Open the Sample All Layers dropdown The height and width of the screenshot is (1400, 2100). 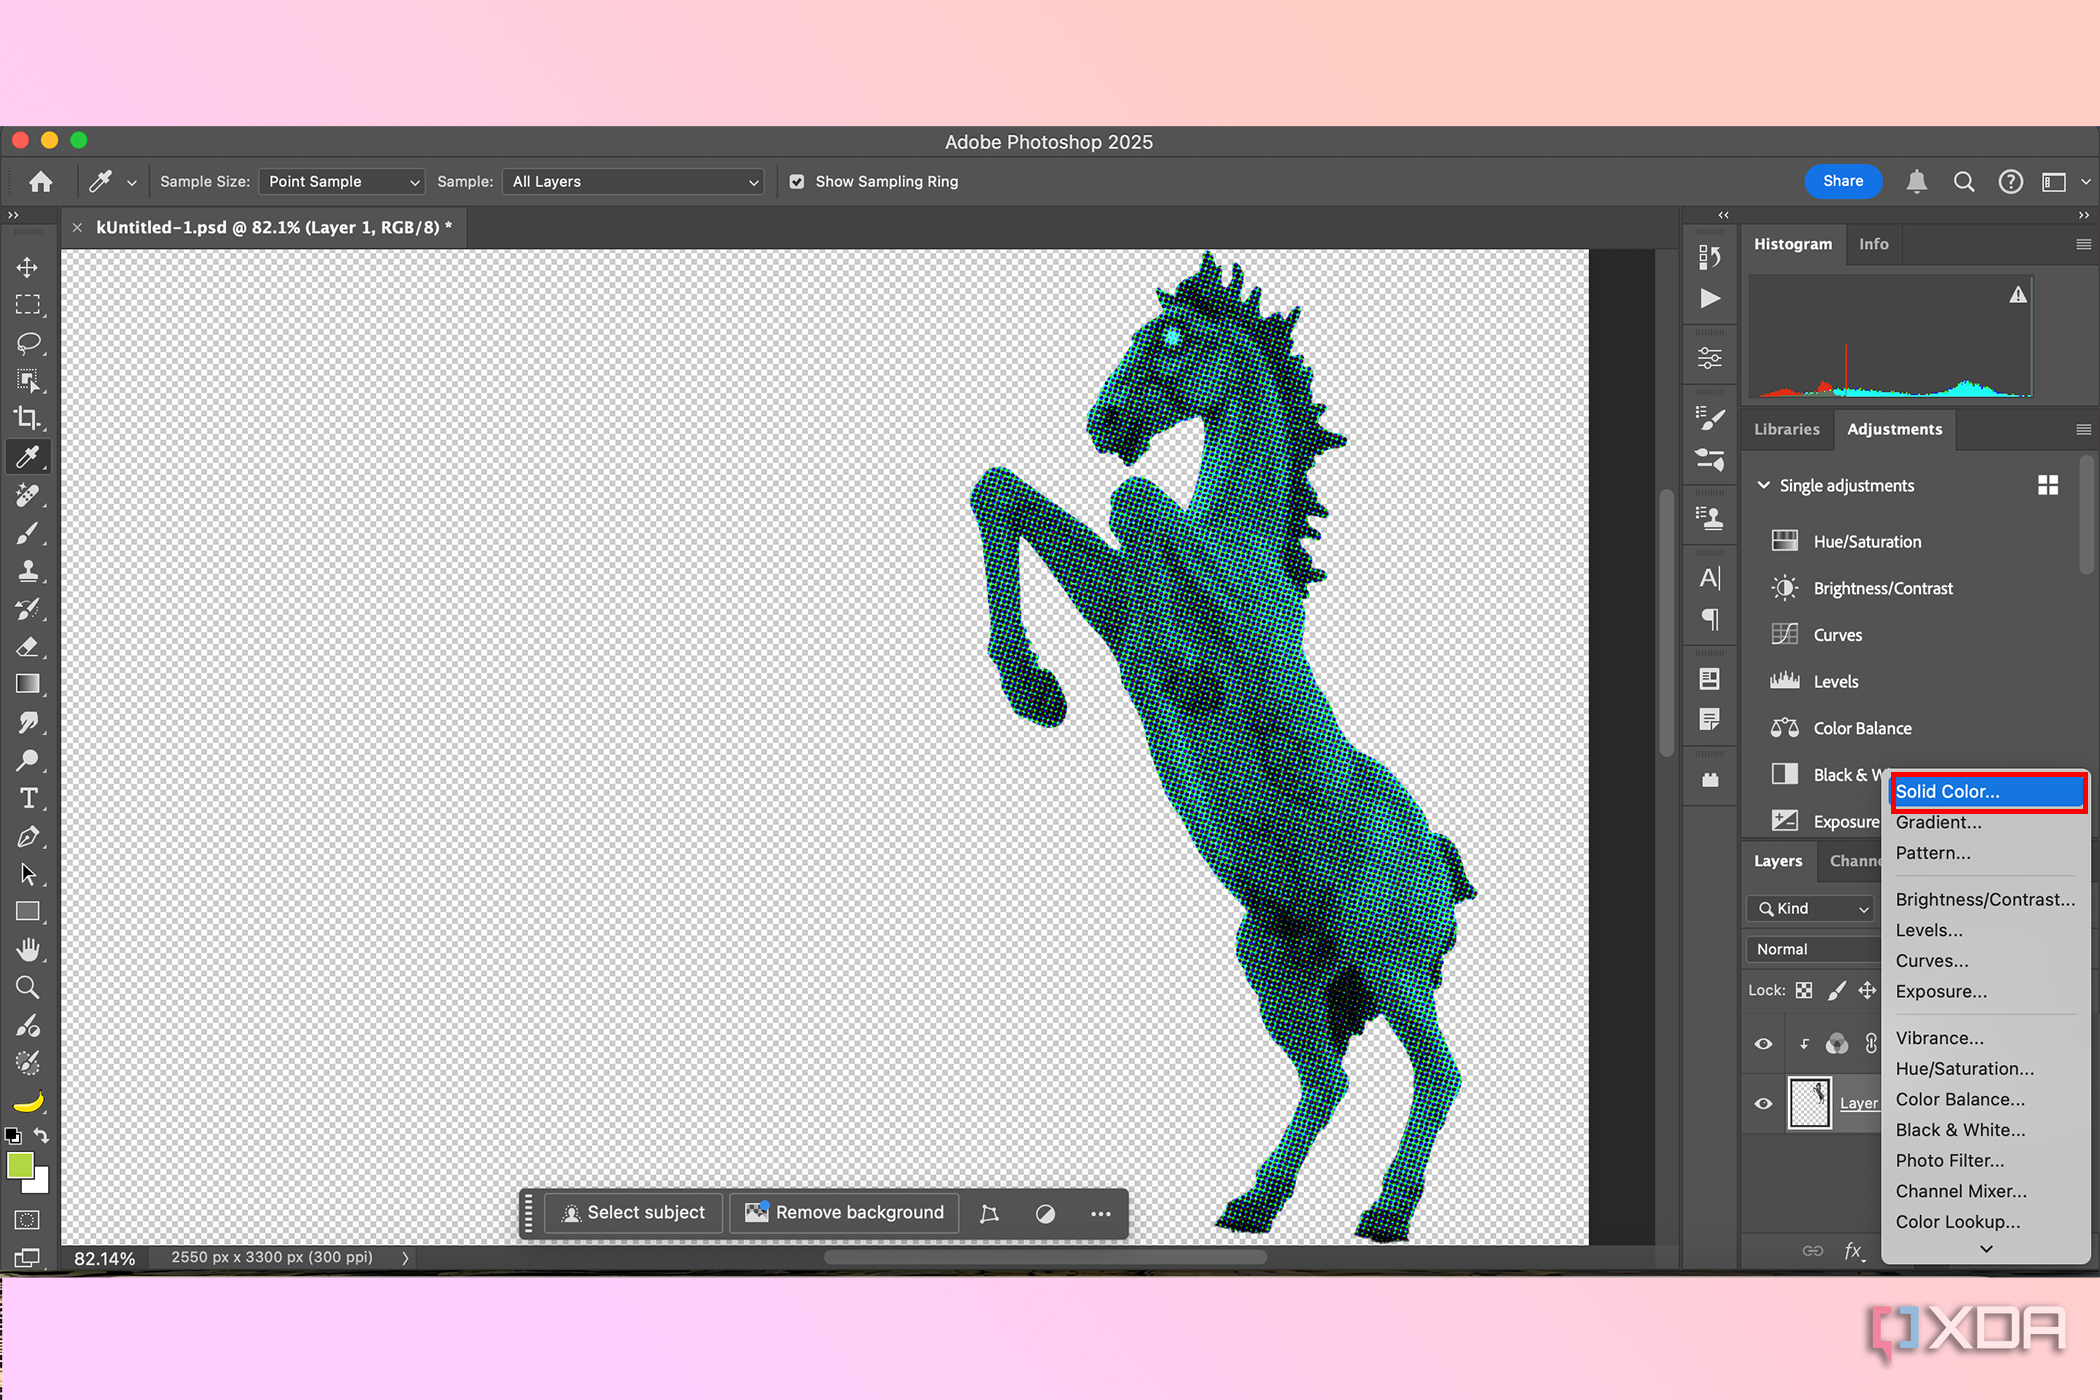(x=634, y=182)
